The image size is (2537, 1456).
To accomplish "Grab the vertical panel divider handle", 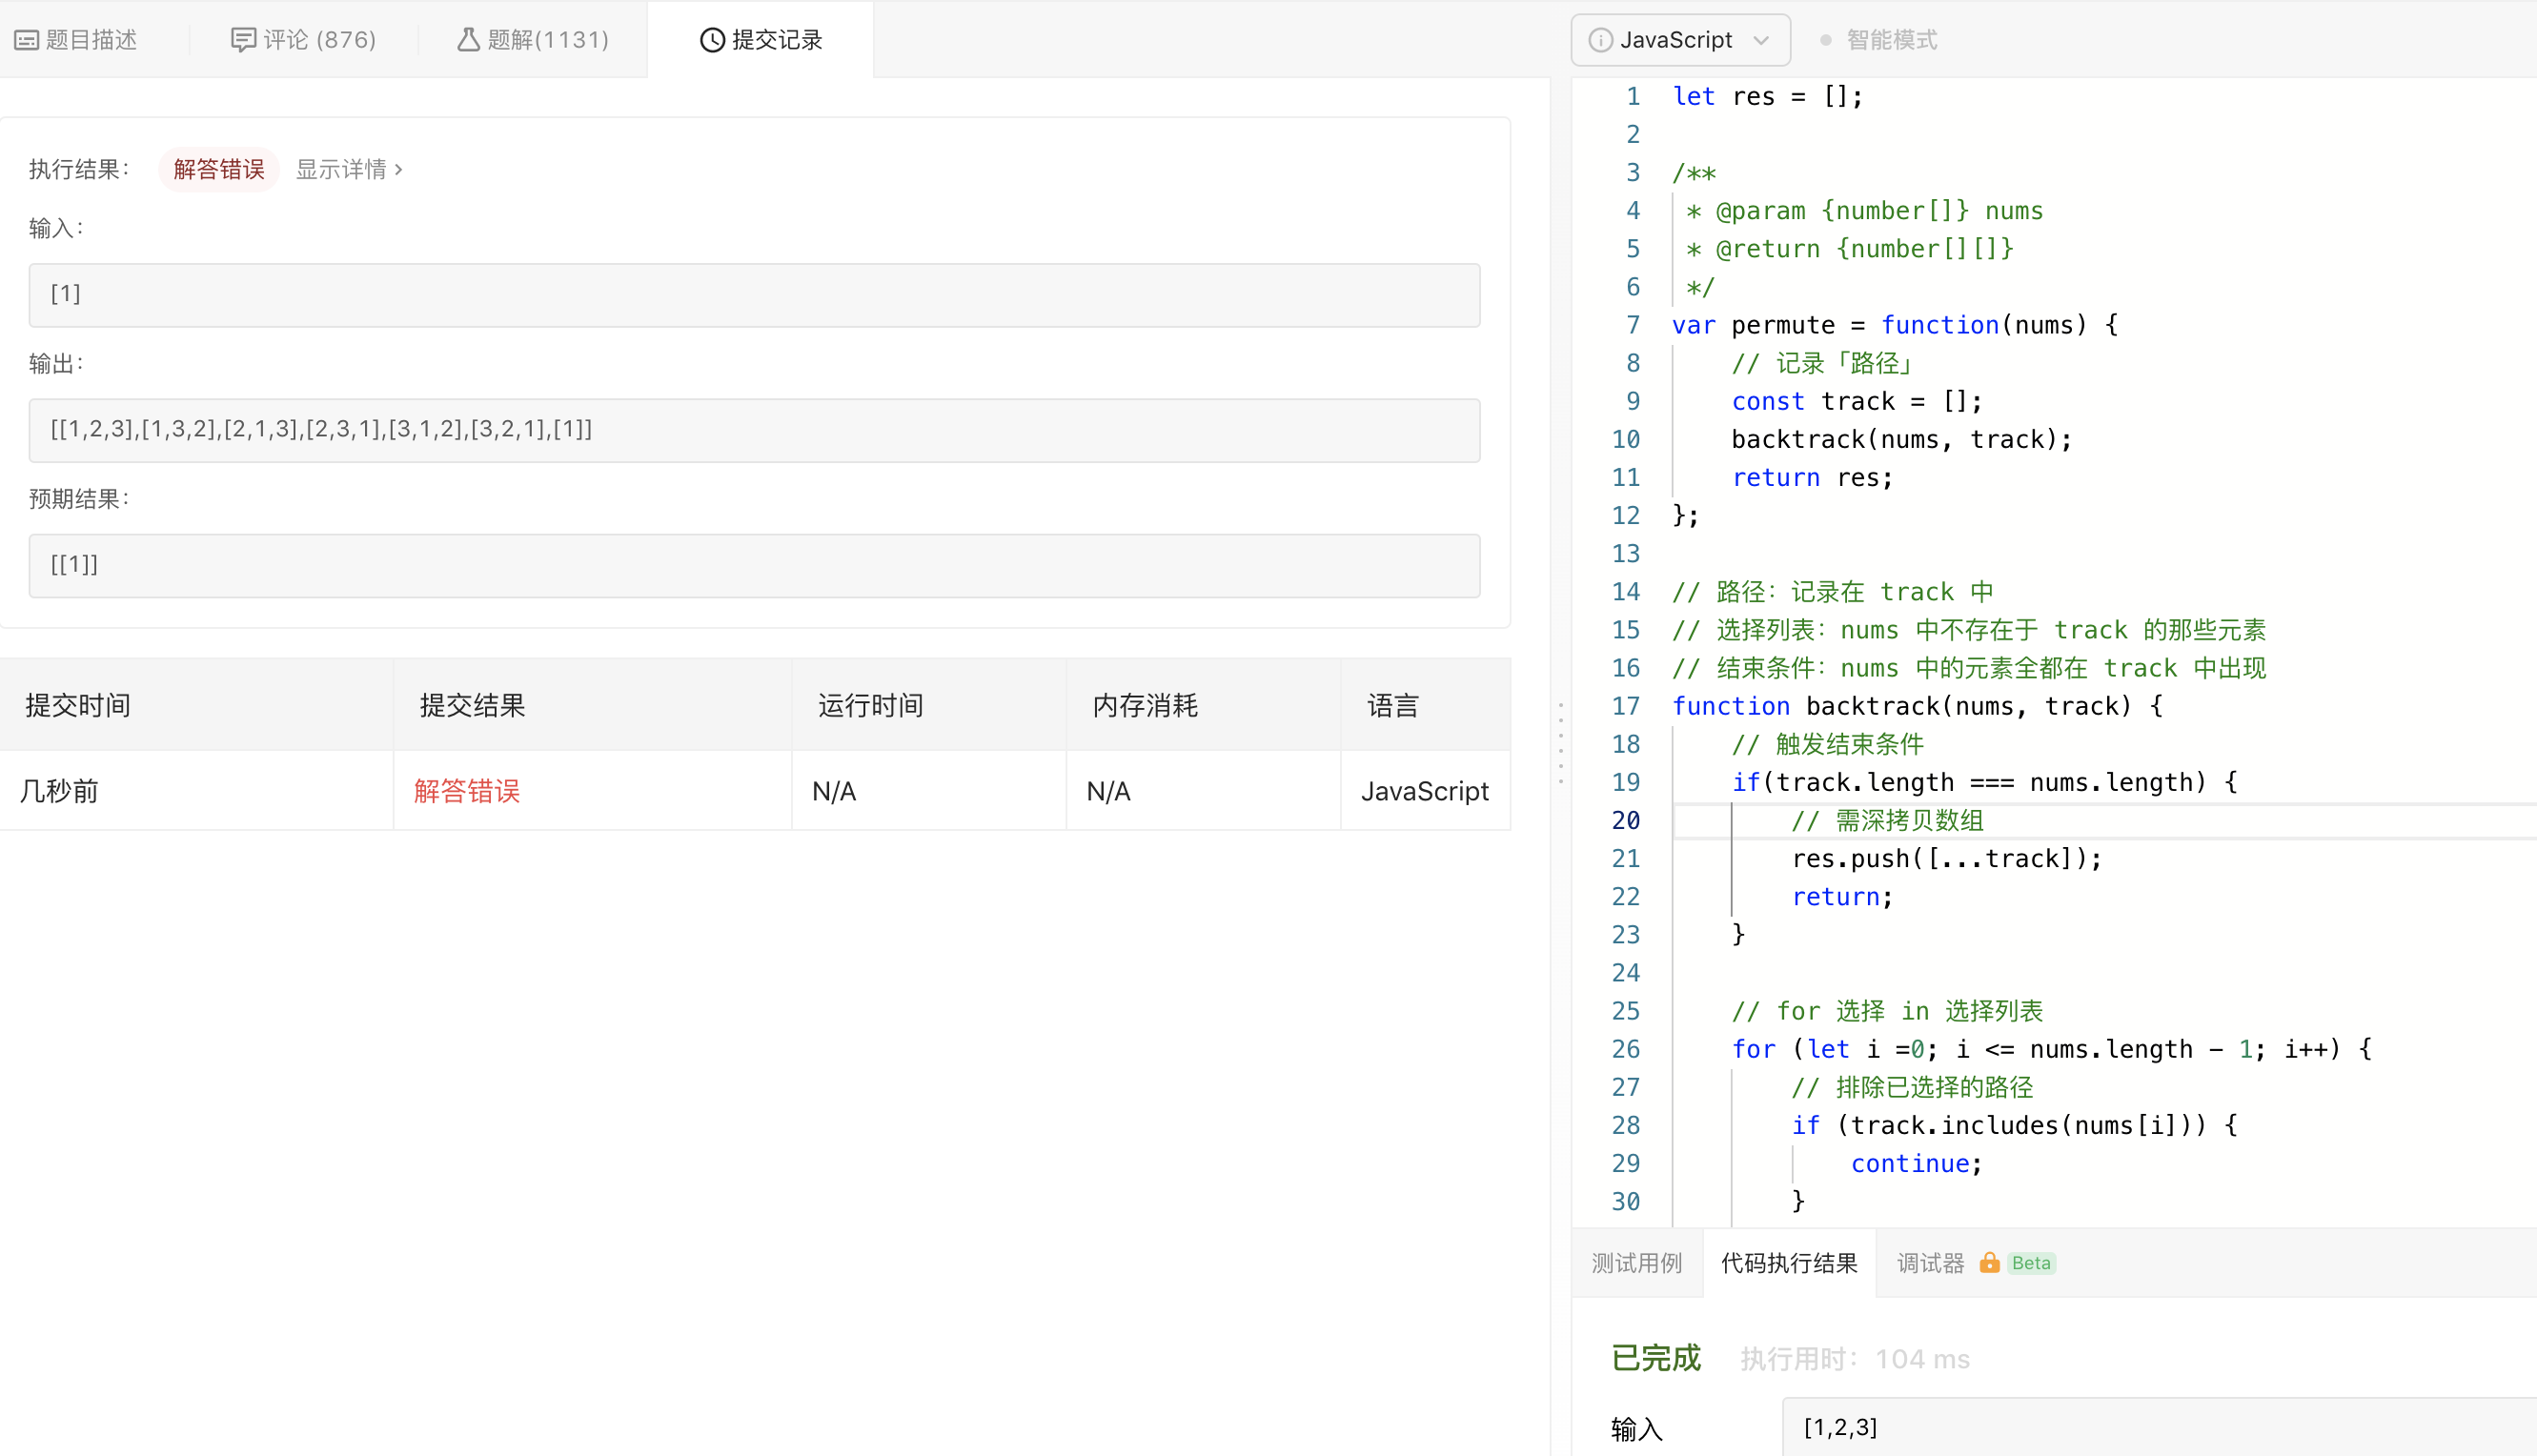I will pos(1560,742).
